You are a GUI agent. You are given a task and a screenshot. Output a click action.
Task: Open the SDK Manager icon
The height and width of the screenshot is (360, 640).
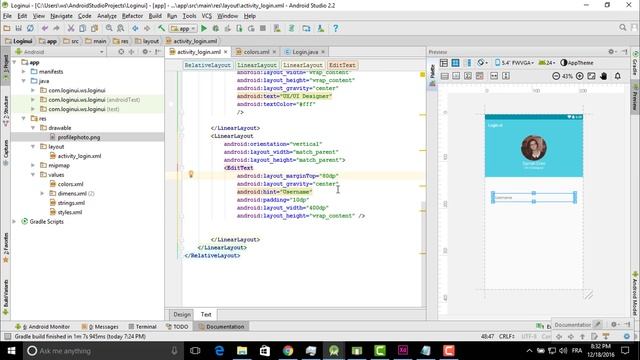point(321,28)
